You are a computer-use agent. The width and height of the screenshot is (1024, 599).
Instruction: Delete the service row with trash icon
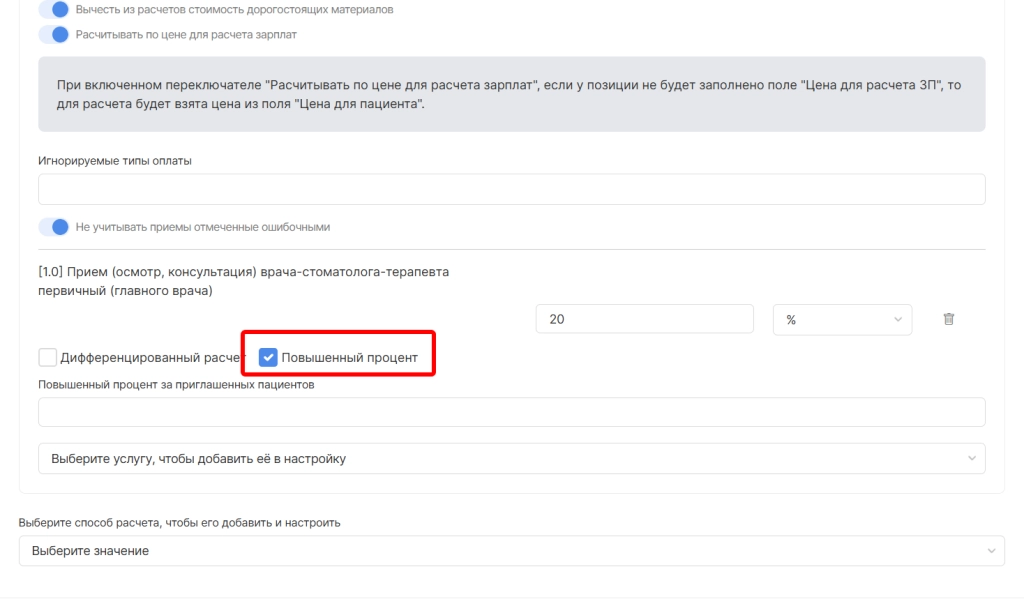pyautogui.click(x=949, y=319)
